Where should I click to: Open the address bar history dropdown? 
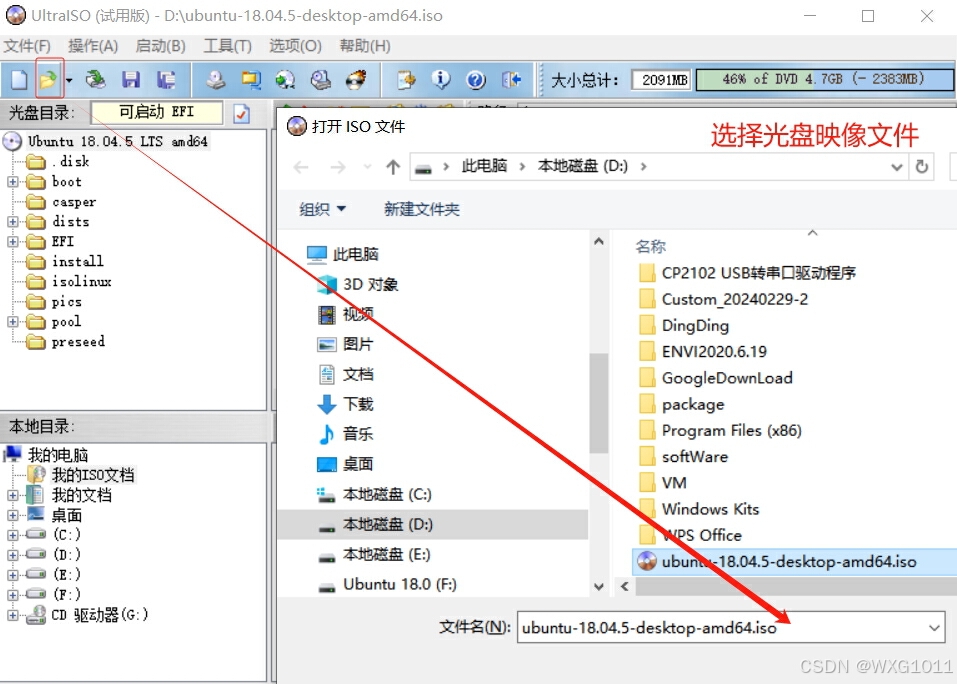[897, 167]
